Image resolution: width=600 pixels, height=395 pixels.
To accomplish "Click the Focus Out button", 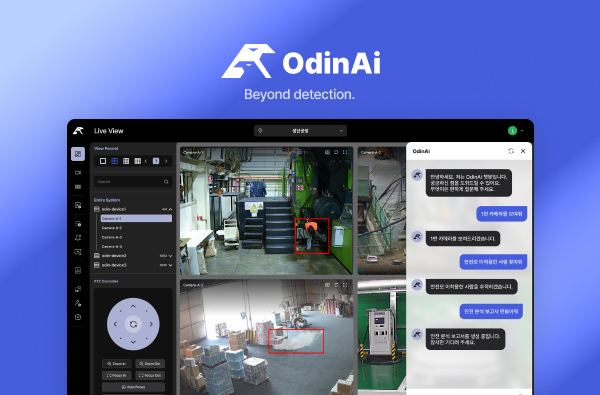I will coord(150,375).
